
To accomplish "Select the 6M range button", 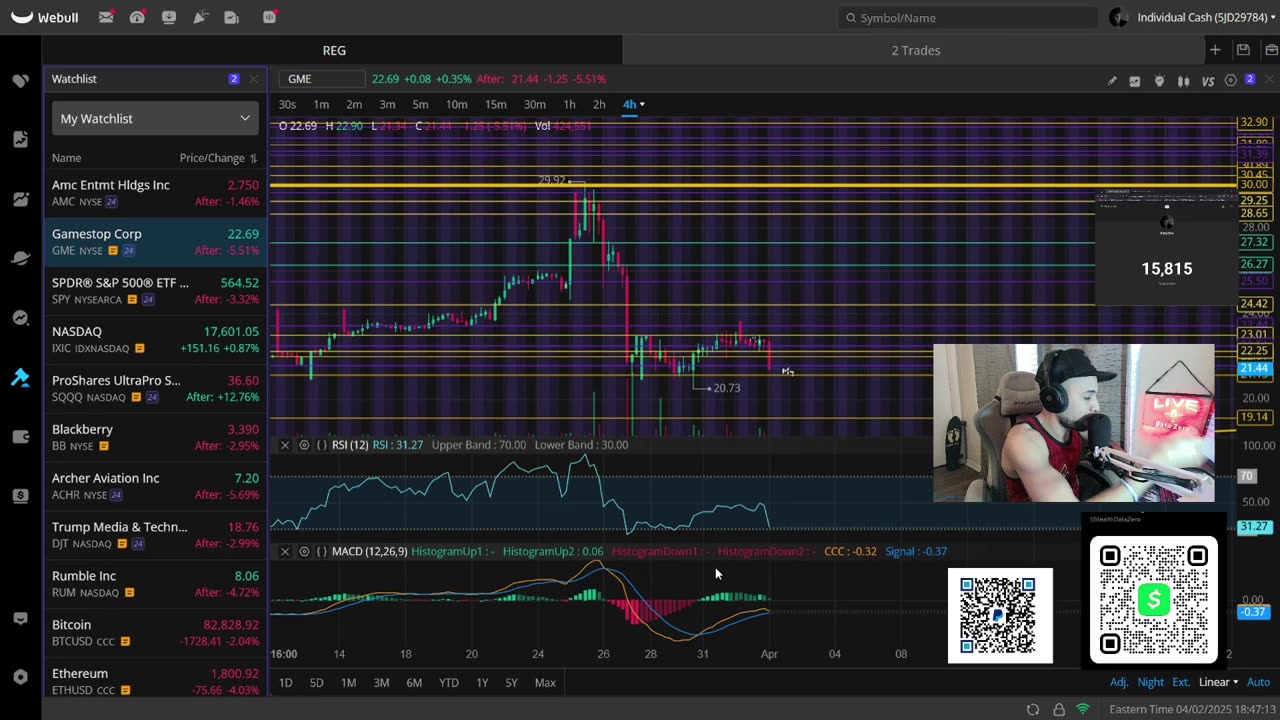I will tap(414, 682).
